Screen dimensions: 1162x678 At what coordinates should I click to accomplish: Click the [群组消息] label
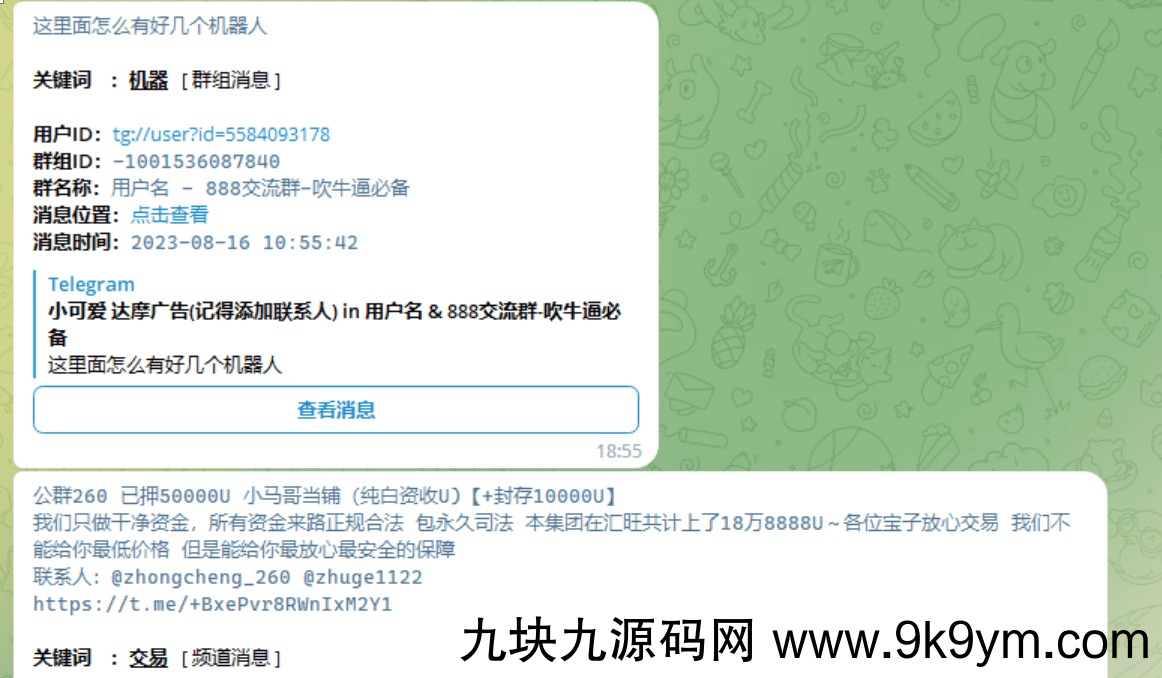pyautogui.click(x=231, y=80)
